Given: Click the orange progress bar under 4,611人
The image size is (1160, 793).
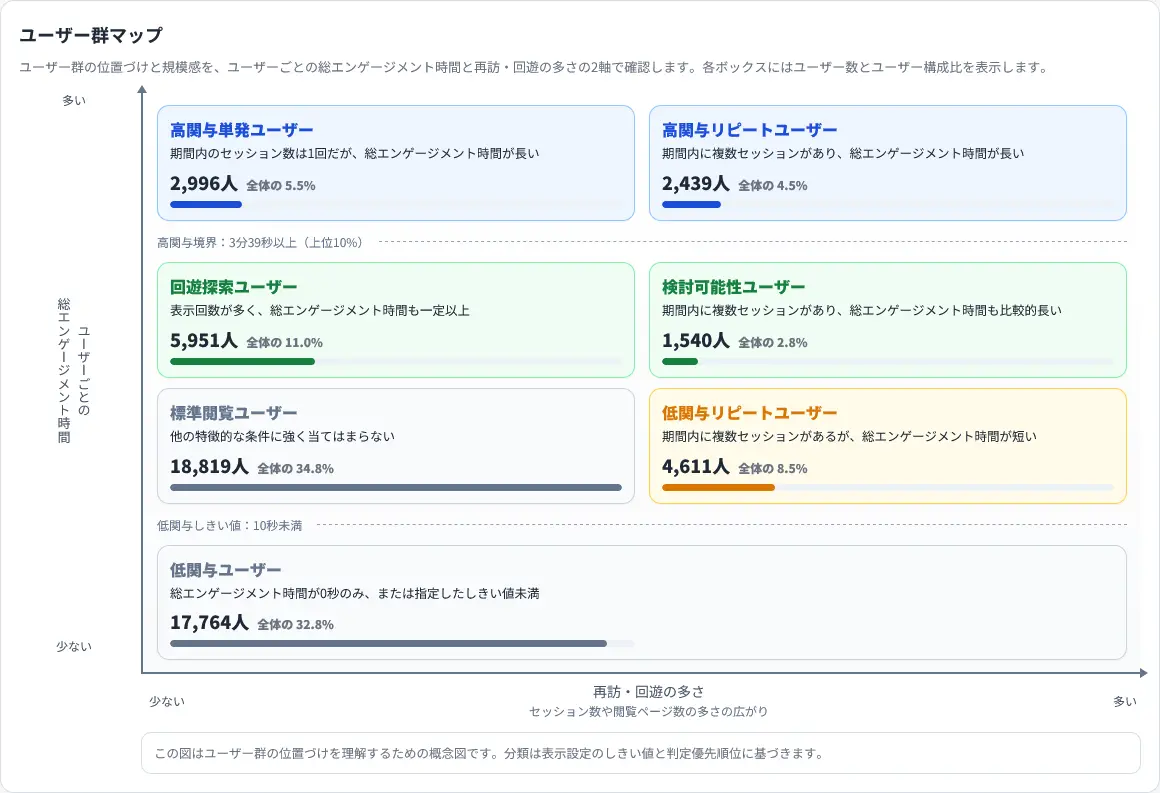Looking at the screenshot, I should click(718, 487).
